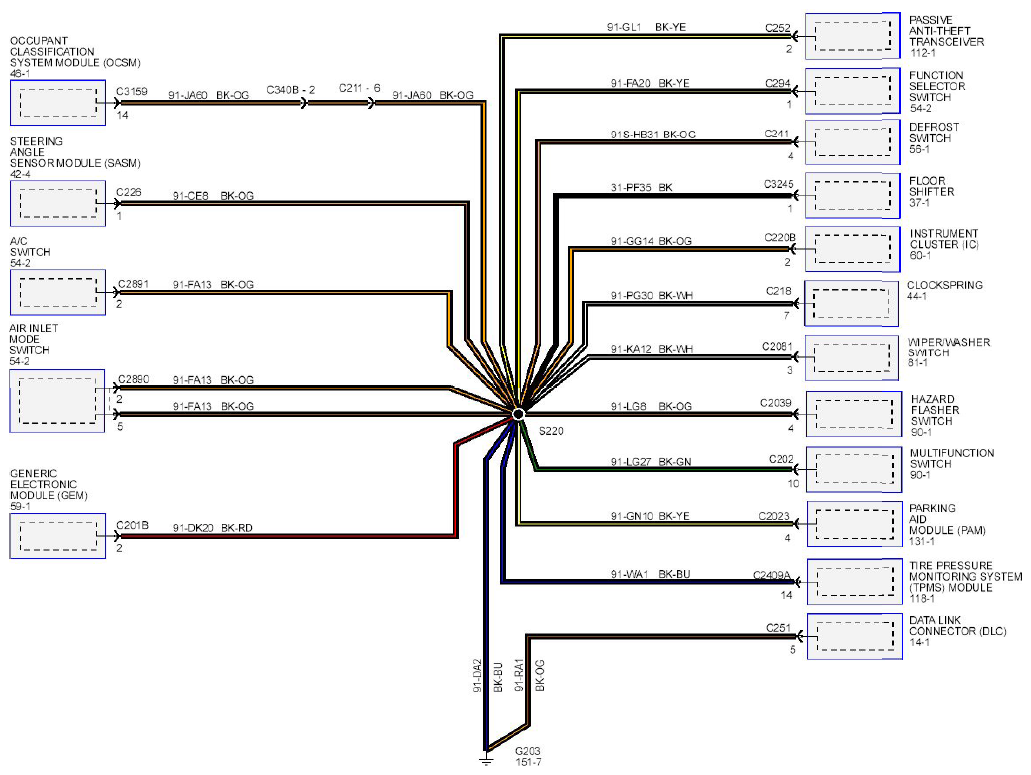Click the 91-WA1 BK-BU wire label
This screenshot has height=775, width=1031.
[650, 574]
